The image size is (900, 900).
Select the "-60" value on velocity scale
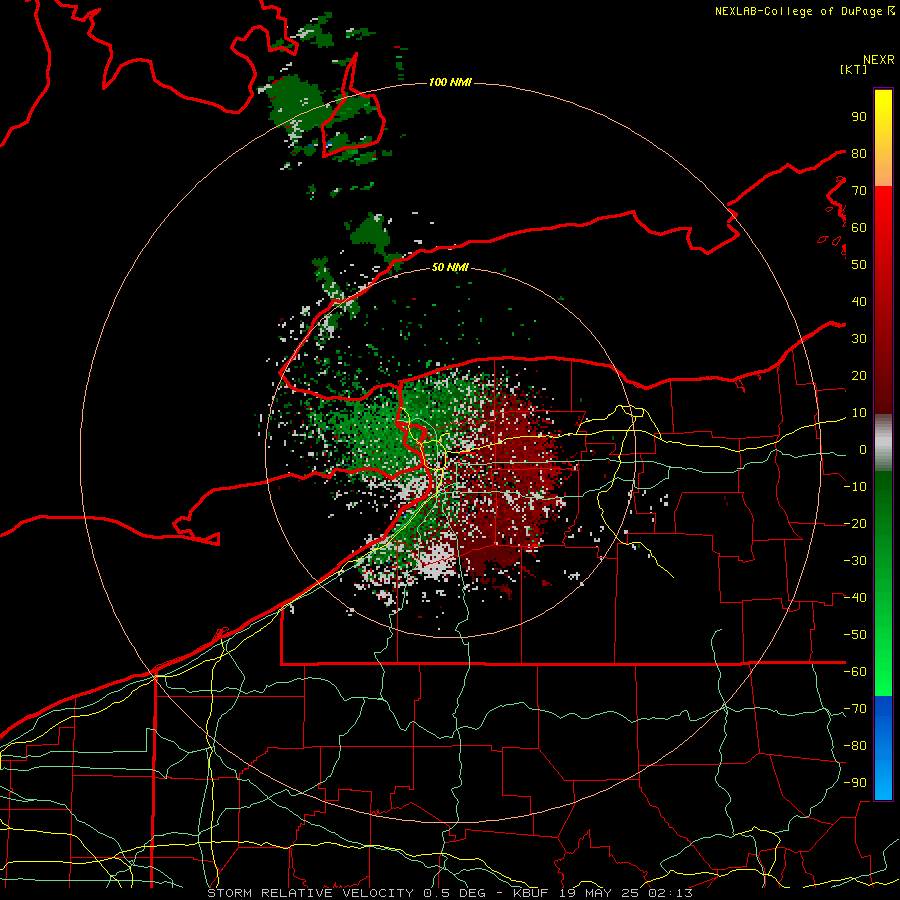tap(855, 672)
